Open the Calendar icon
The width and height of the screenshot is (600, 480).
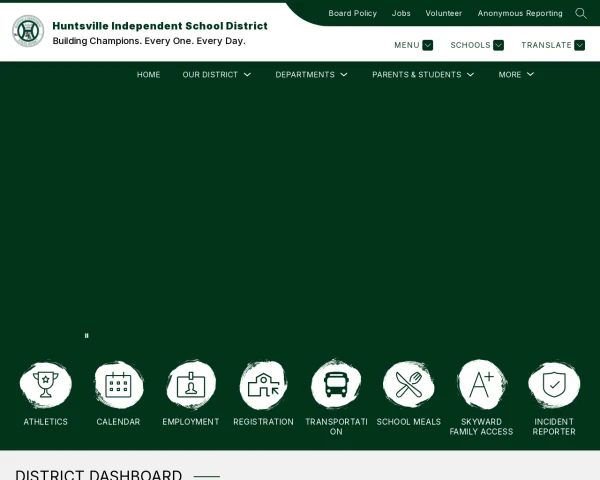tap(118, 385)
